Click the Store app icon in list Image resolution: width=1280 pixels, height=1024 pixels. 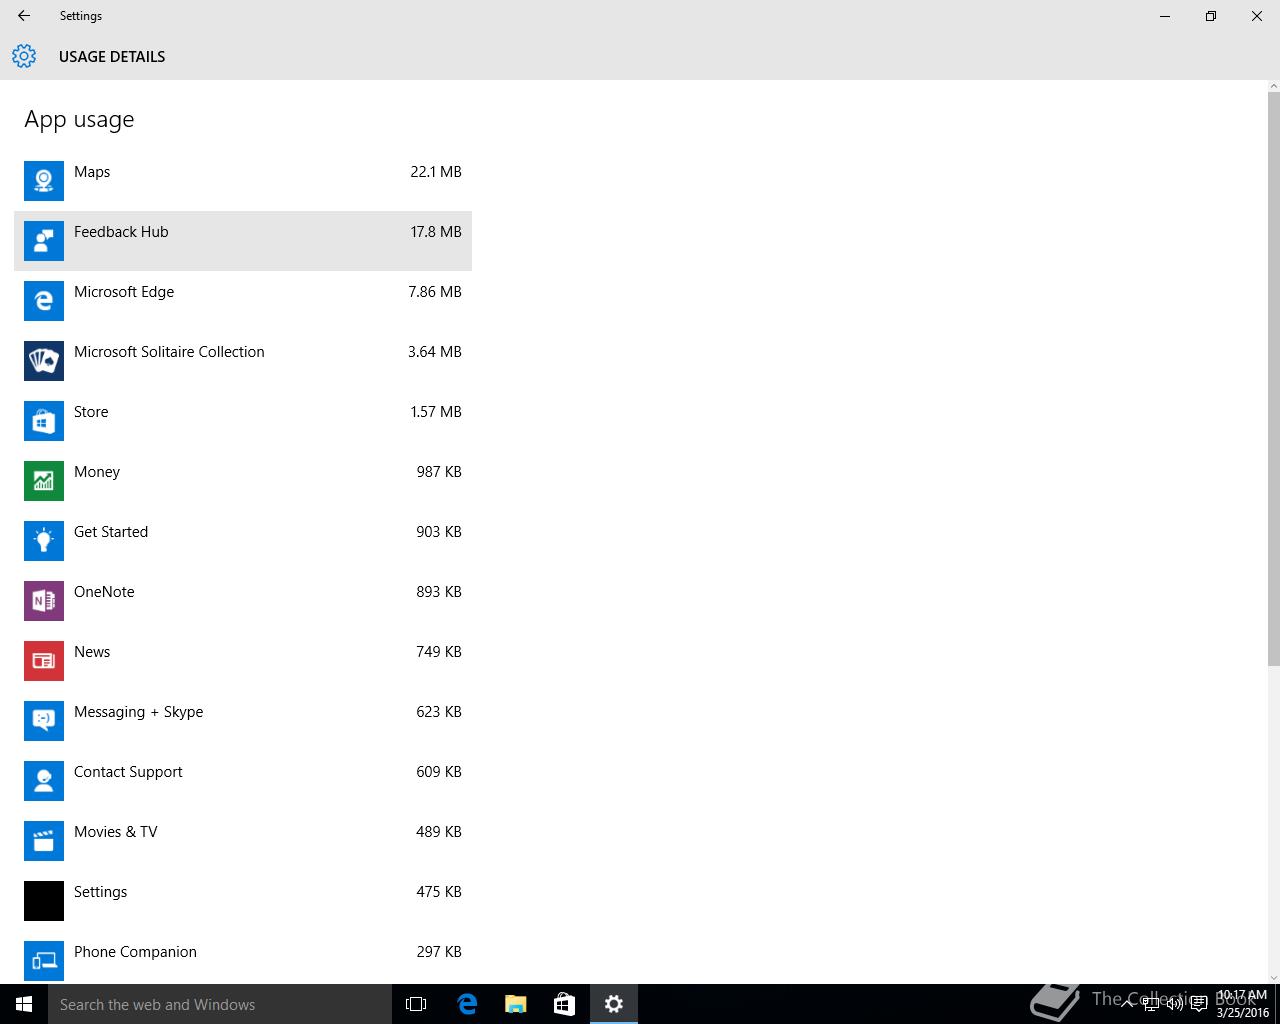coord(44,421)
